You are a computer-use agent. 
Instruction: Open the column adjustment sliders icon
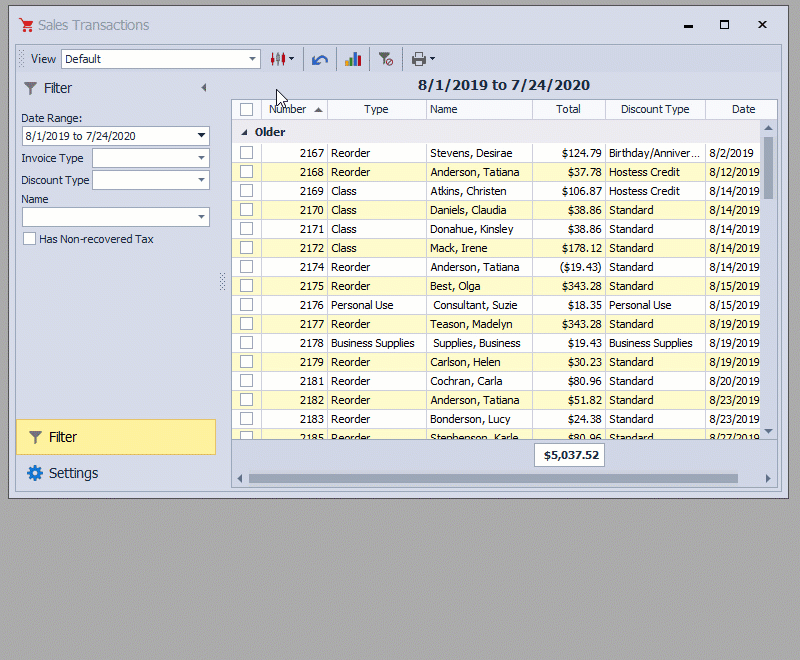[x=278, y=59]
